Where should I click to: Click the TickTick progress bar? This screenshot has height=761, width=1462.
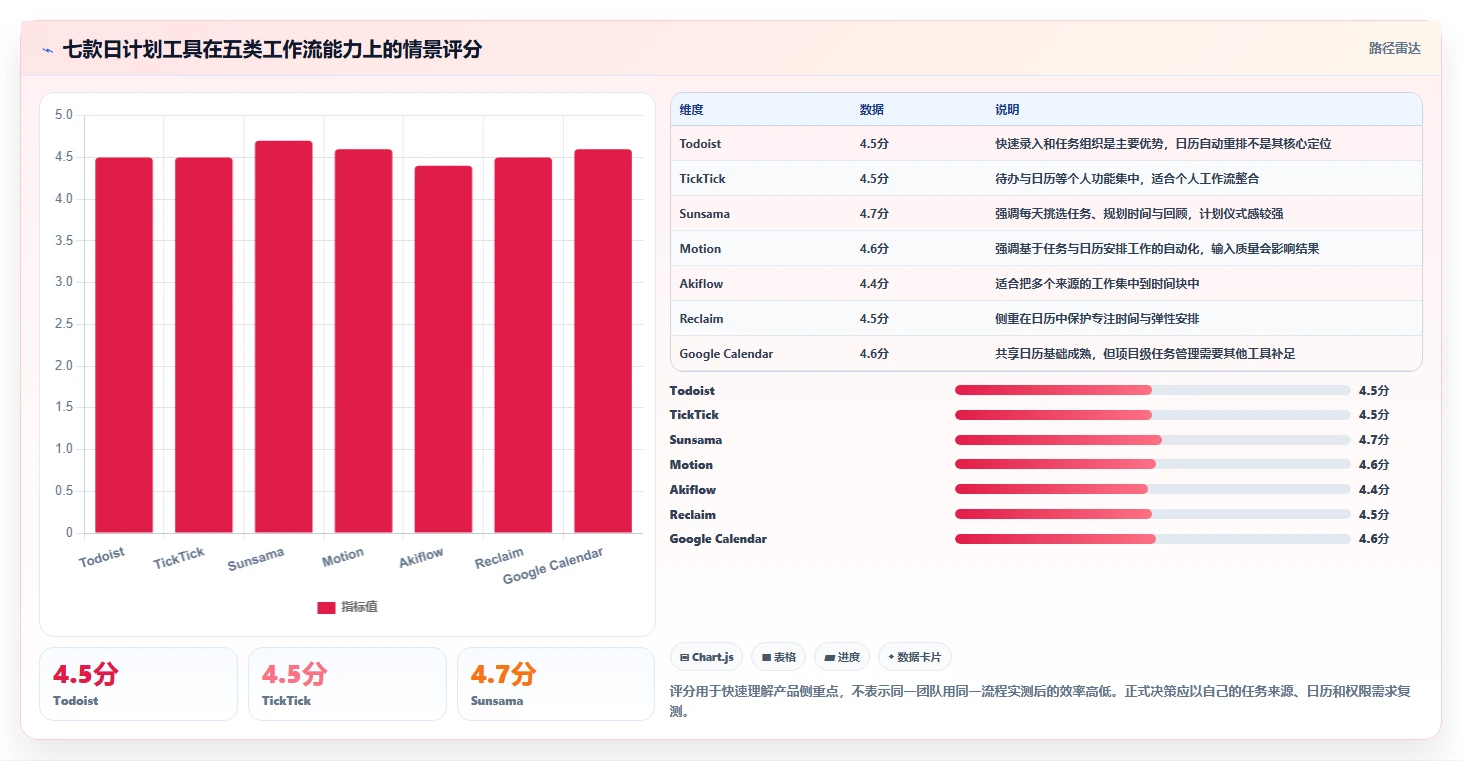click(1153, 415)
